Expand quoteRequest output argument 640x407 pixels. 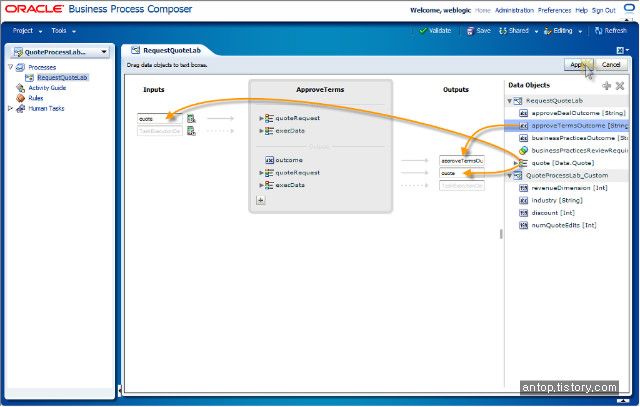pos(261,173)
